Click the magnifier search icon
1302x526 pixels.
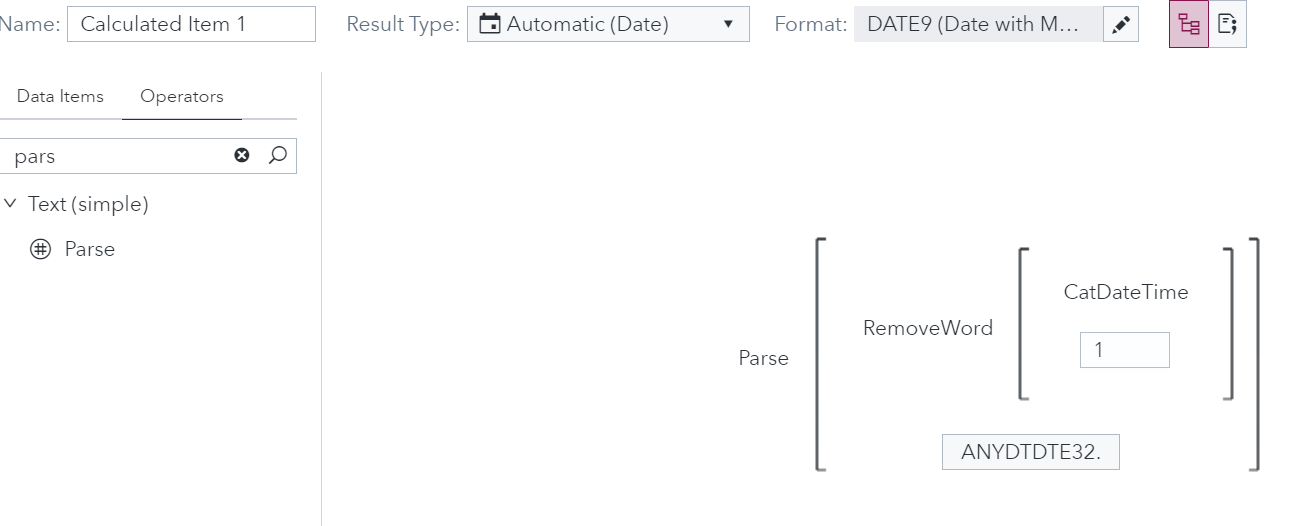(278, 155)
